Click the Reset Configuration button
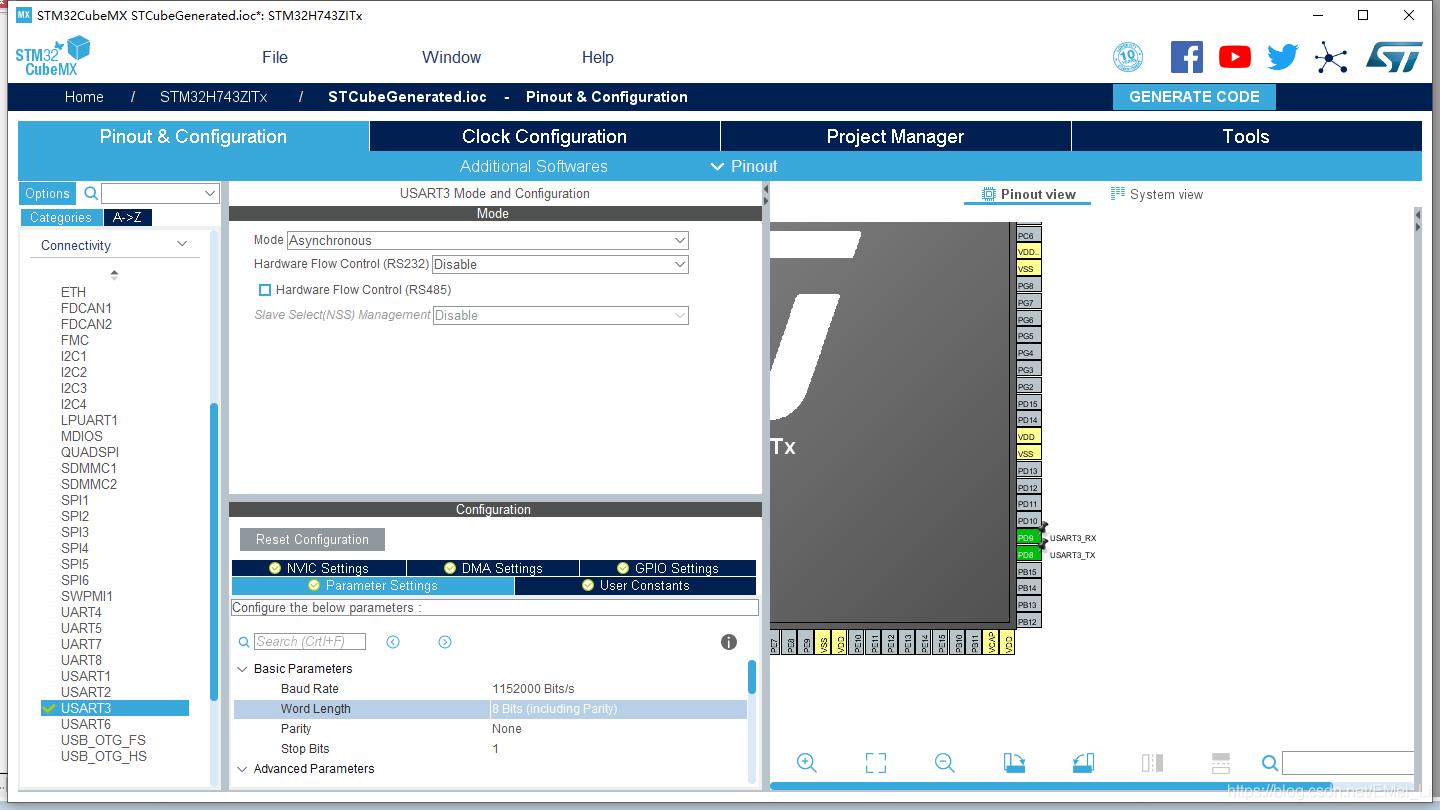 312,539
